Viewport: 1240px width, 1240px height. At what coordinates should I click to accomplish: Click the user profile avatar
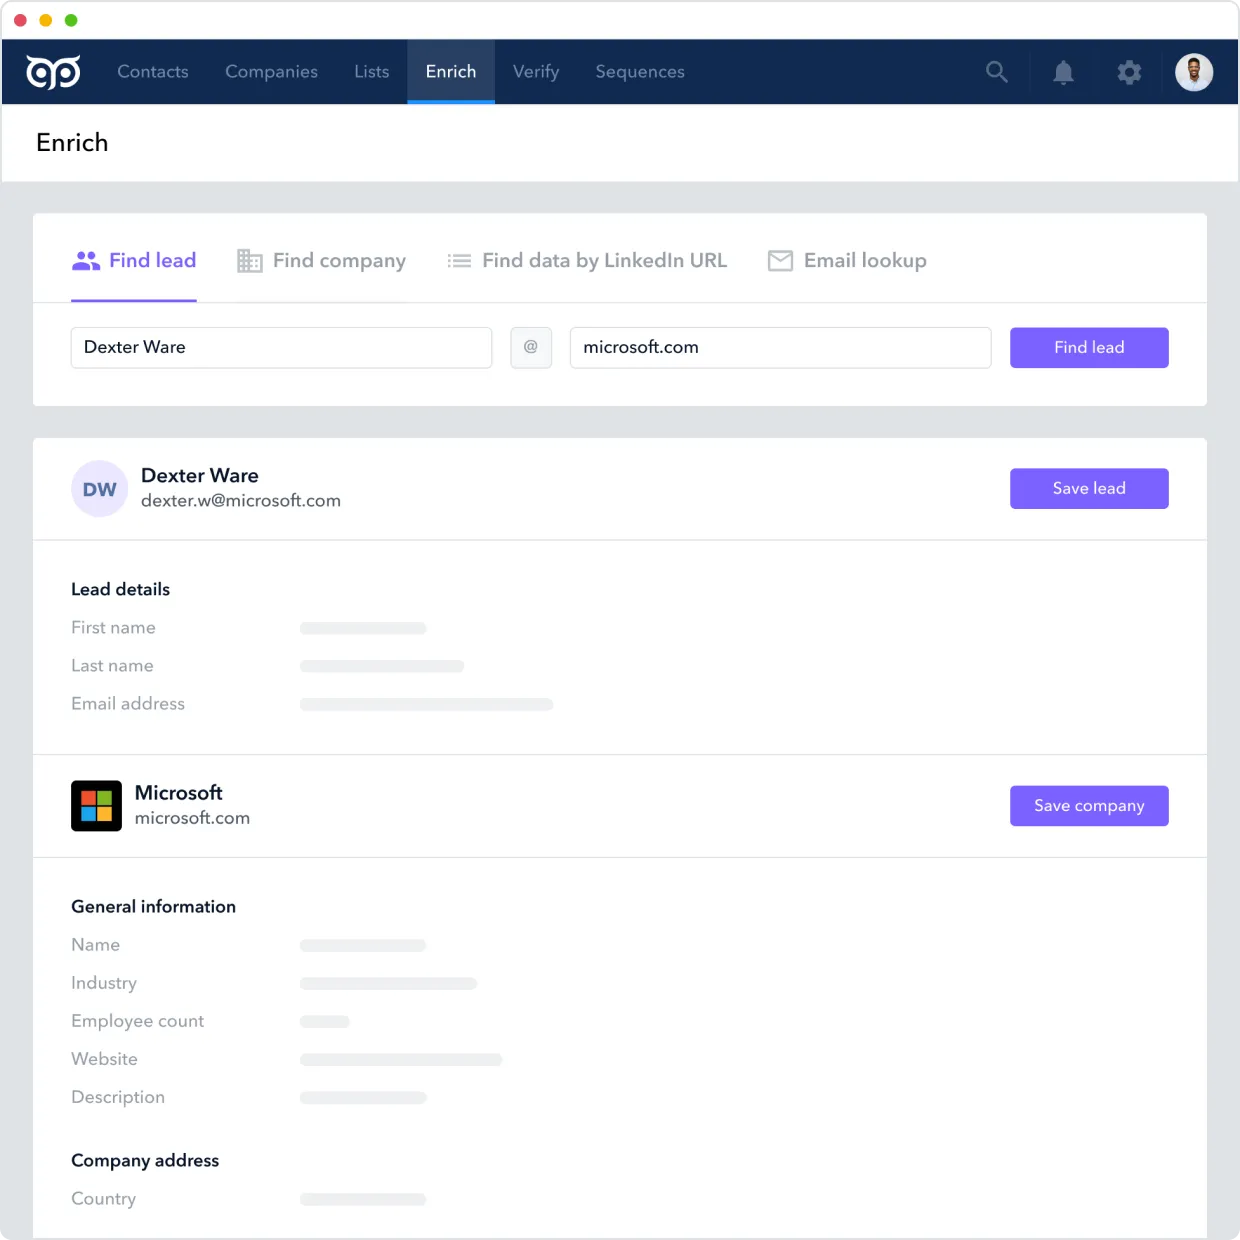[1193, 72]
